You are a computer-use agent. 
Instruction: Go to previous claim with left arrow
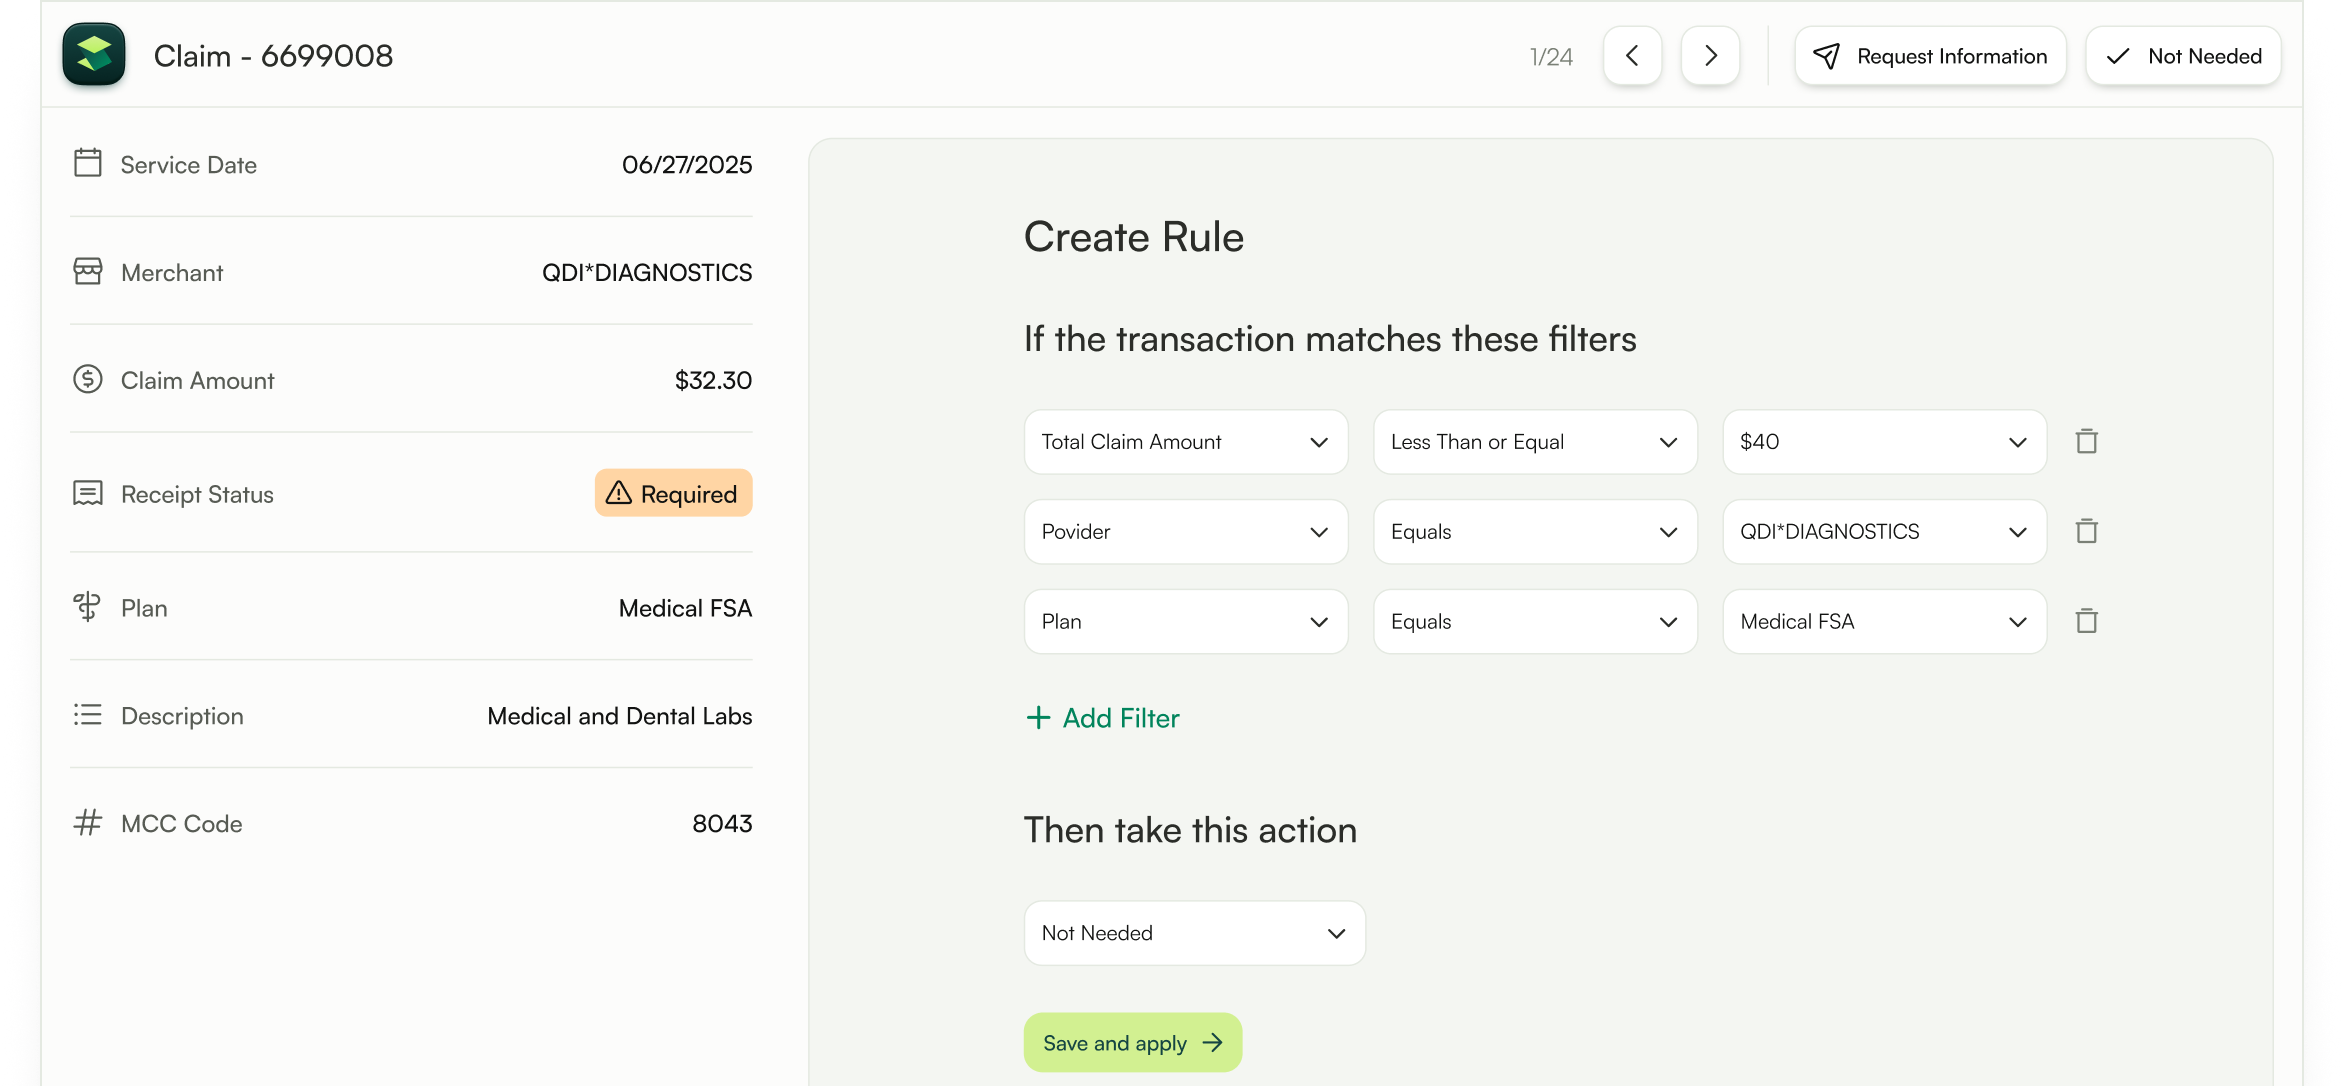1632,56
